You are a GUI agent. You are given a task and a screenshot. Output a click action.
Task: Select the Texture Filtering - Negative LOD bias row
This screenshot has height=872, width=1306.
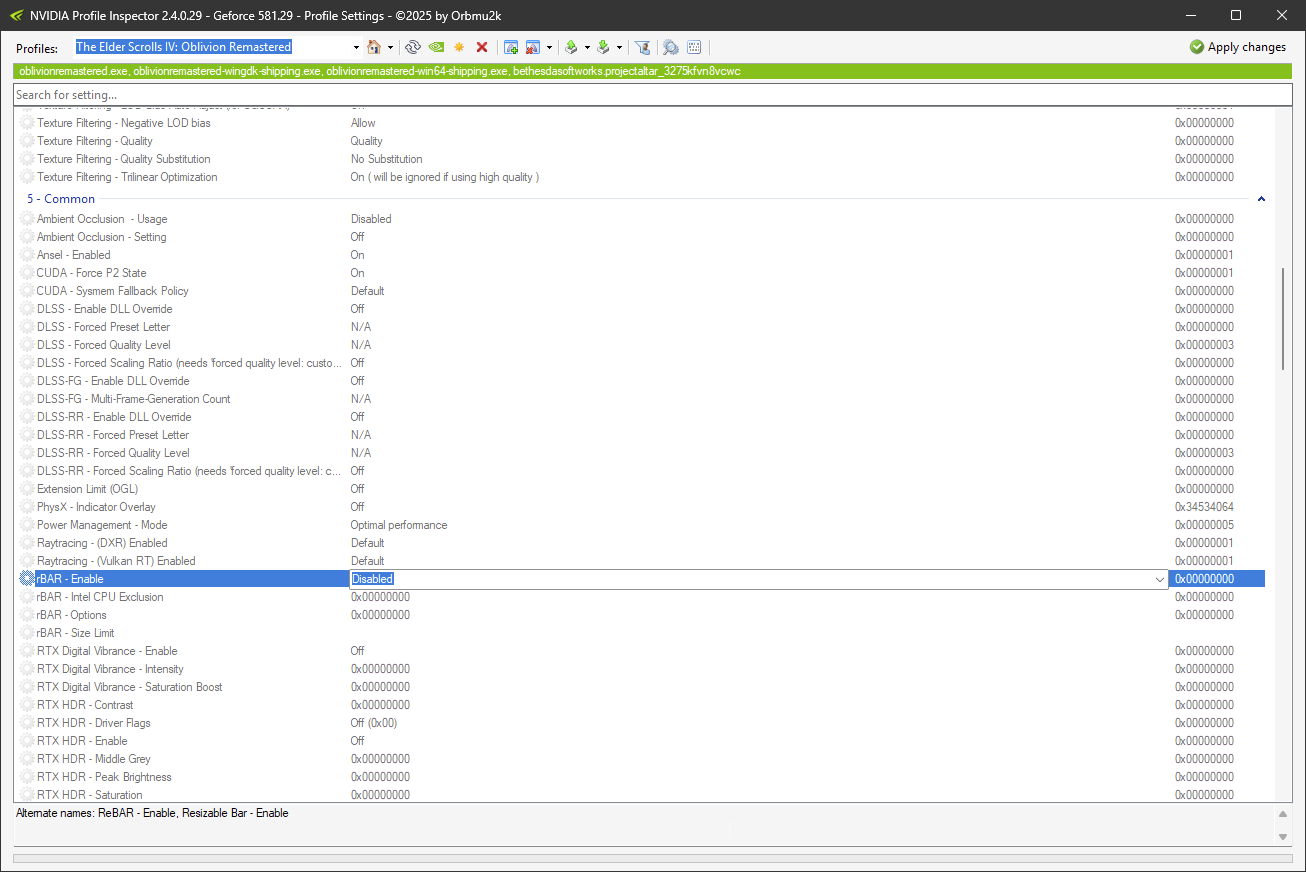[x=642, y=123]
